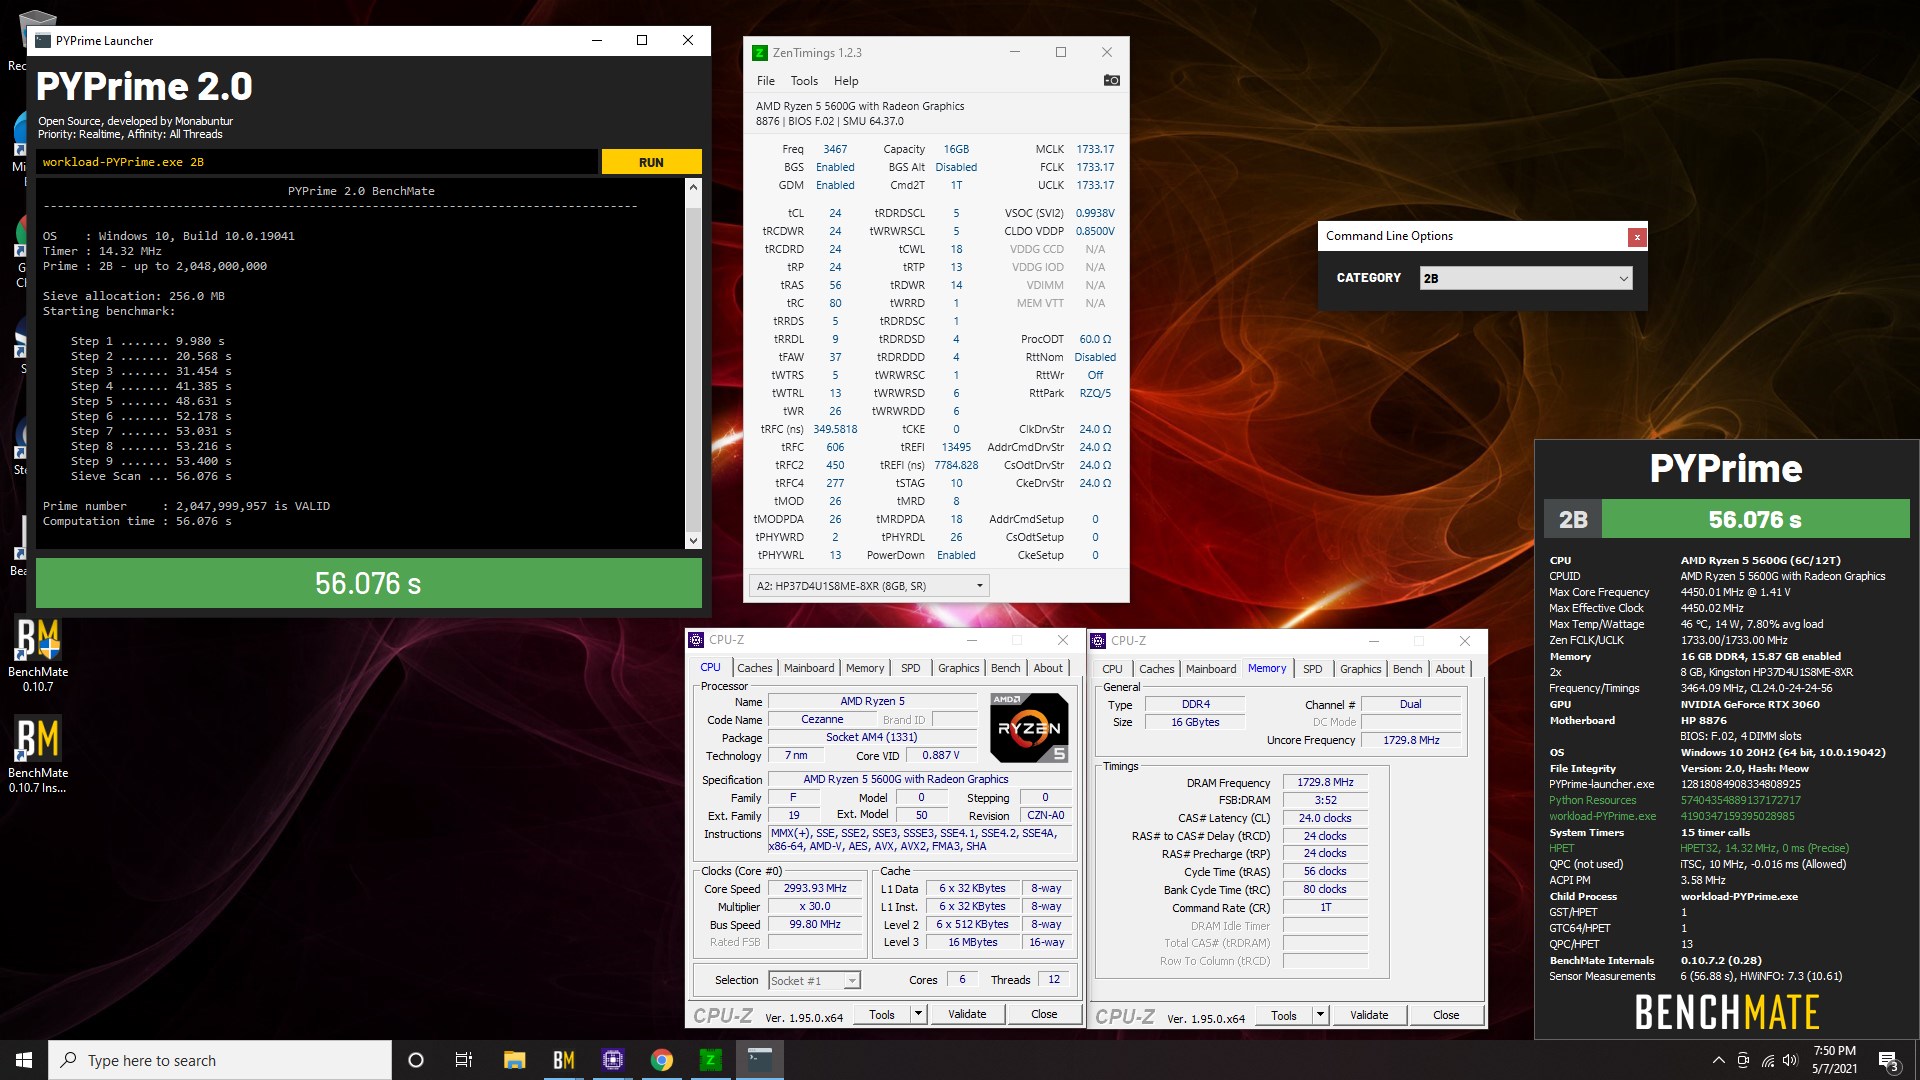Image resolution: width=1920 pixels, height=1080 pixels.
Task: Click the right CPU-Z window title icon
Action: pos(1098,641)
